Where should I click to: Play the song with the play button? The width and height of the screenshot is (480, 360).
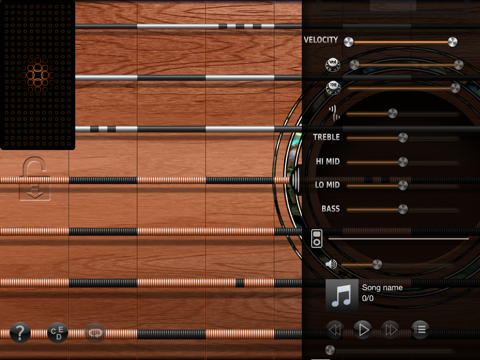pos(363,329)
